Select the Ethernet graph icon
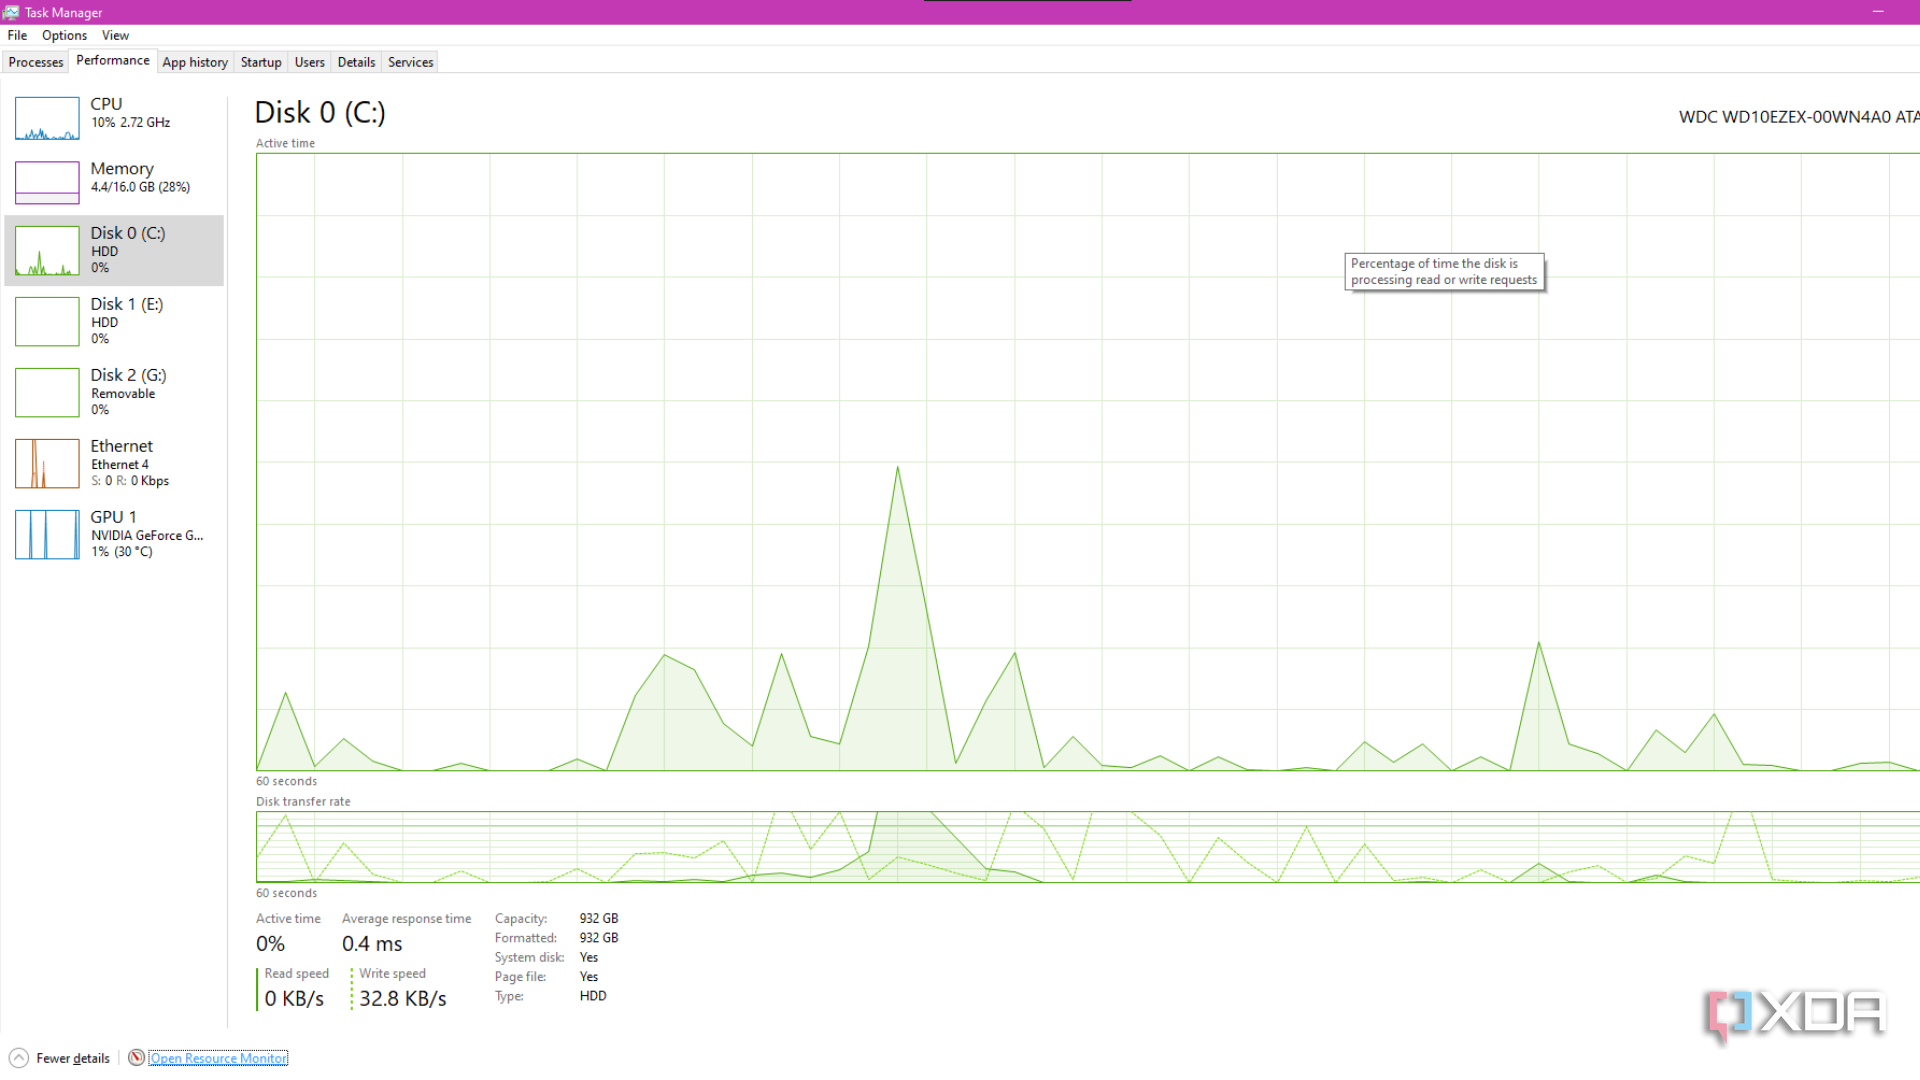1920x1080 pixels. click(47, 464)
